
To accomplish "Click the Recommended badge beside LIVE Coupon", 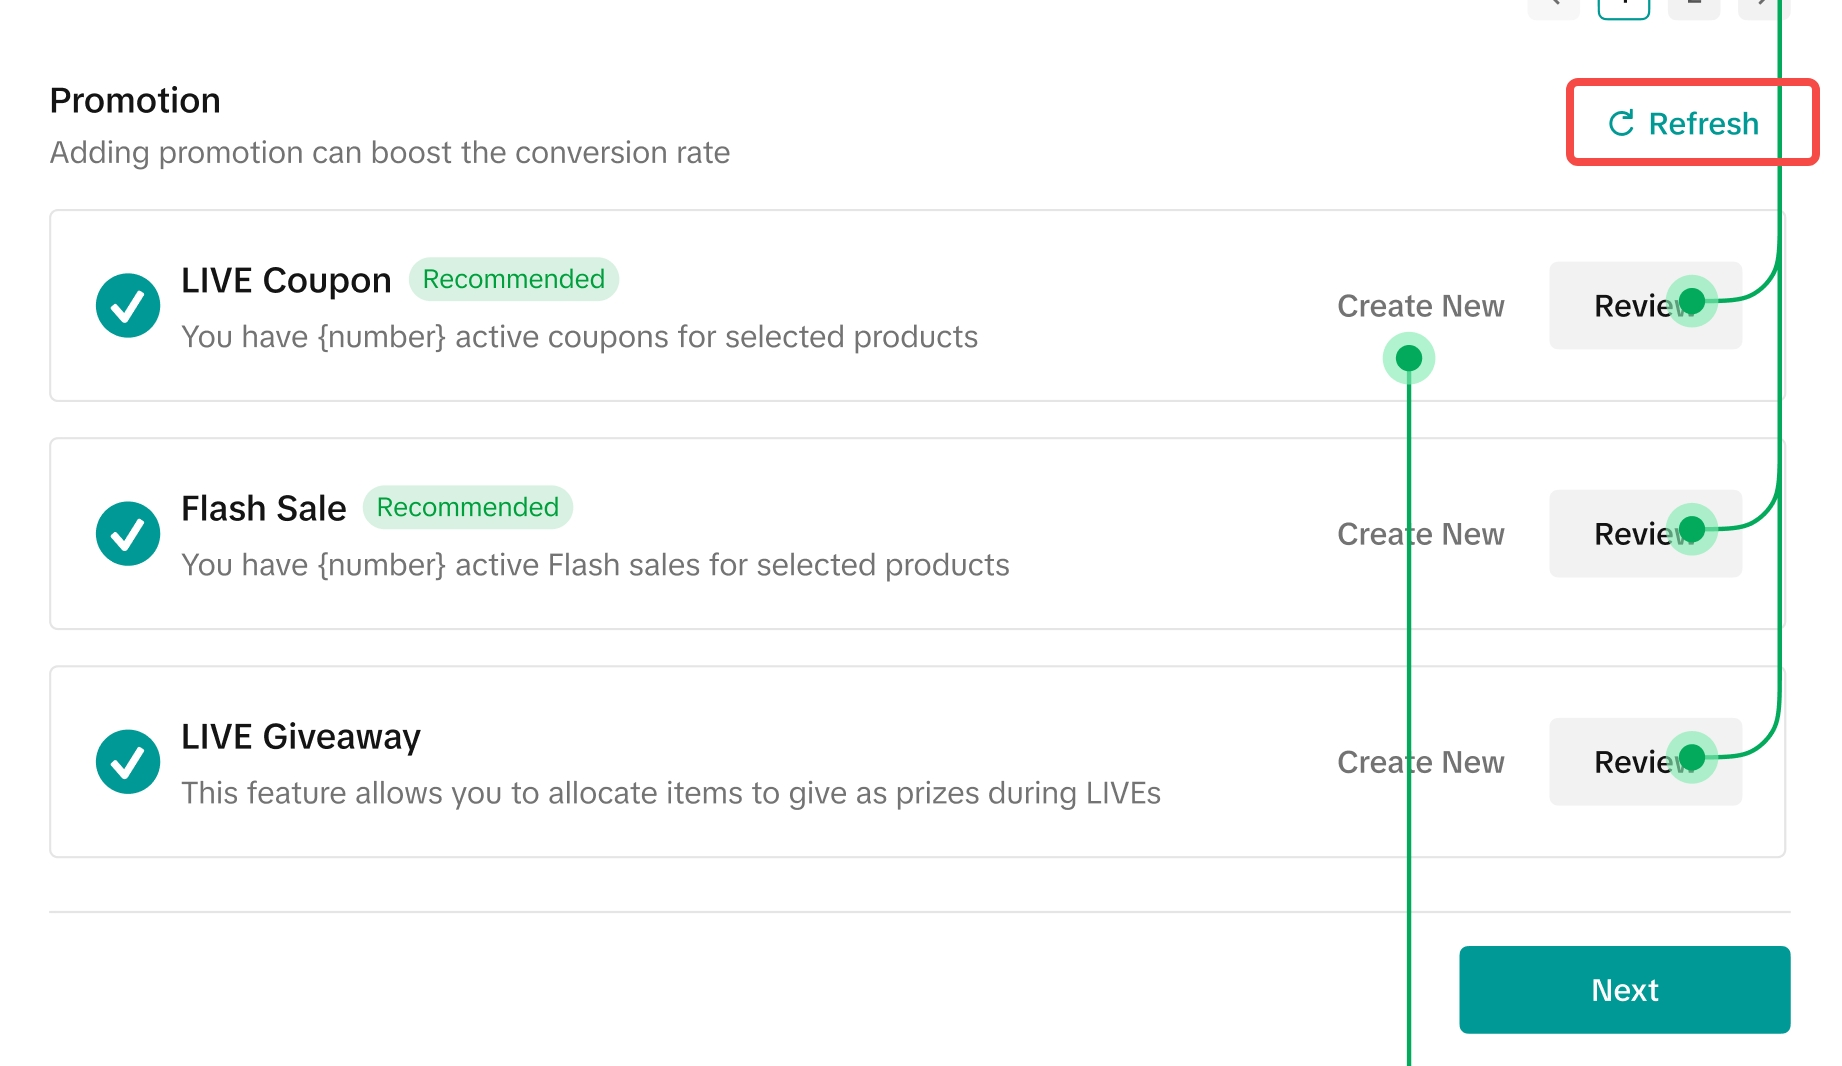I will (x=513, y=279).
